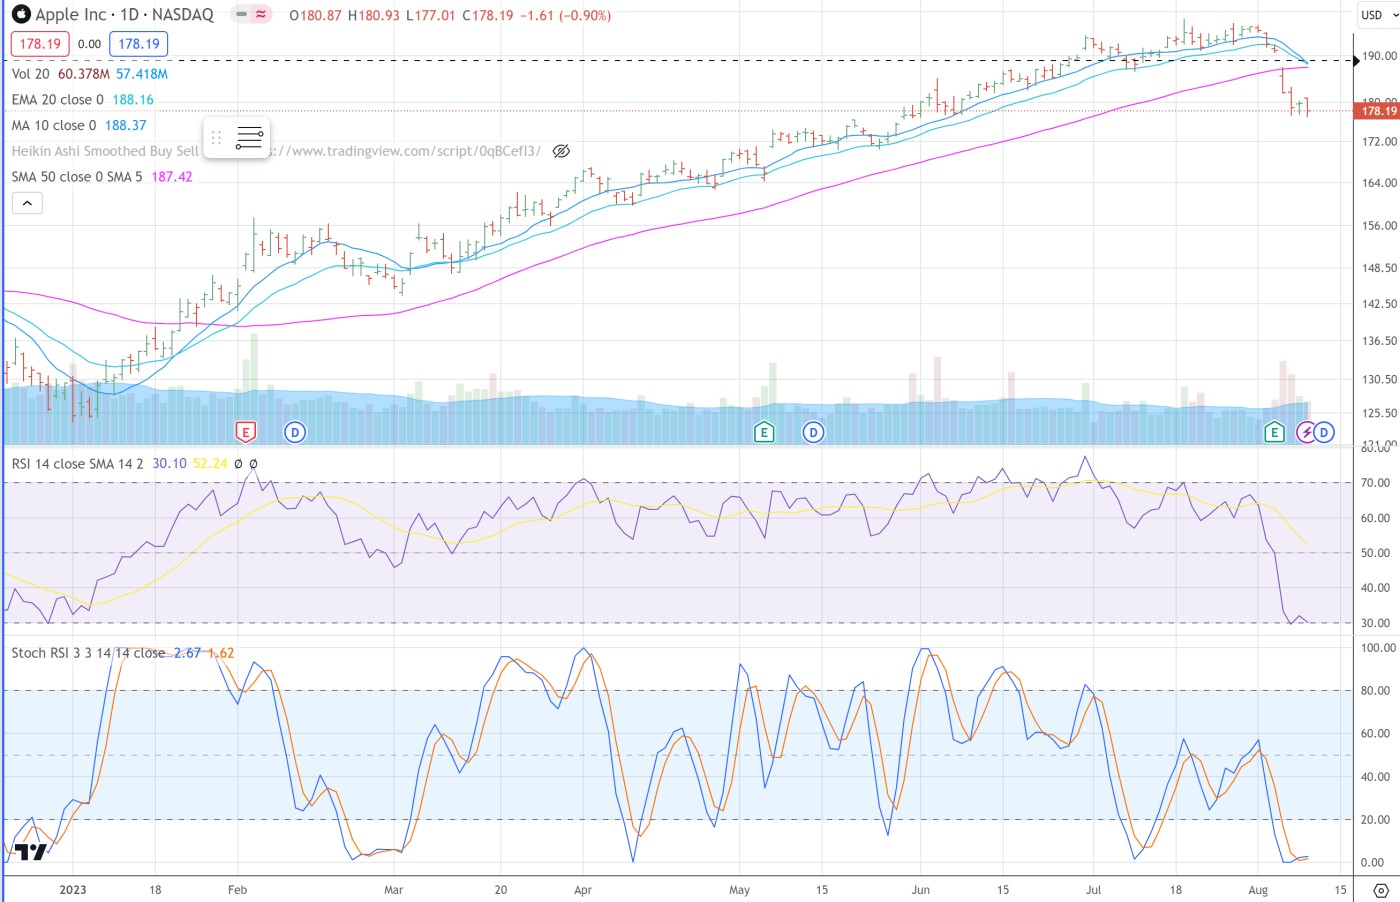Select the Stoch RSI 3 3 14 14 legend
Image resolution: width=1400 pixels, height=902 pixels.
[x=88, y=653]
